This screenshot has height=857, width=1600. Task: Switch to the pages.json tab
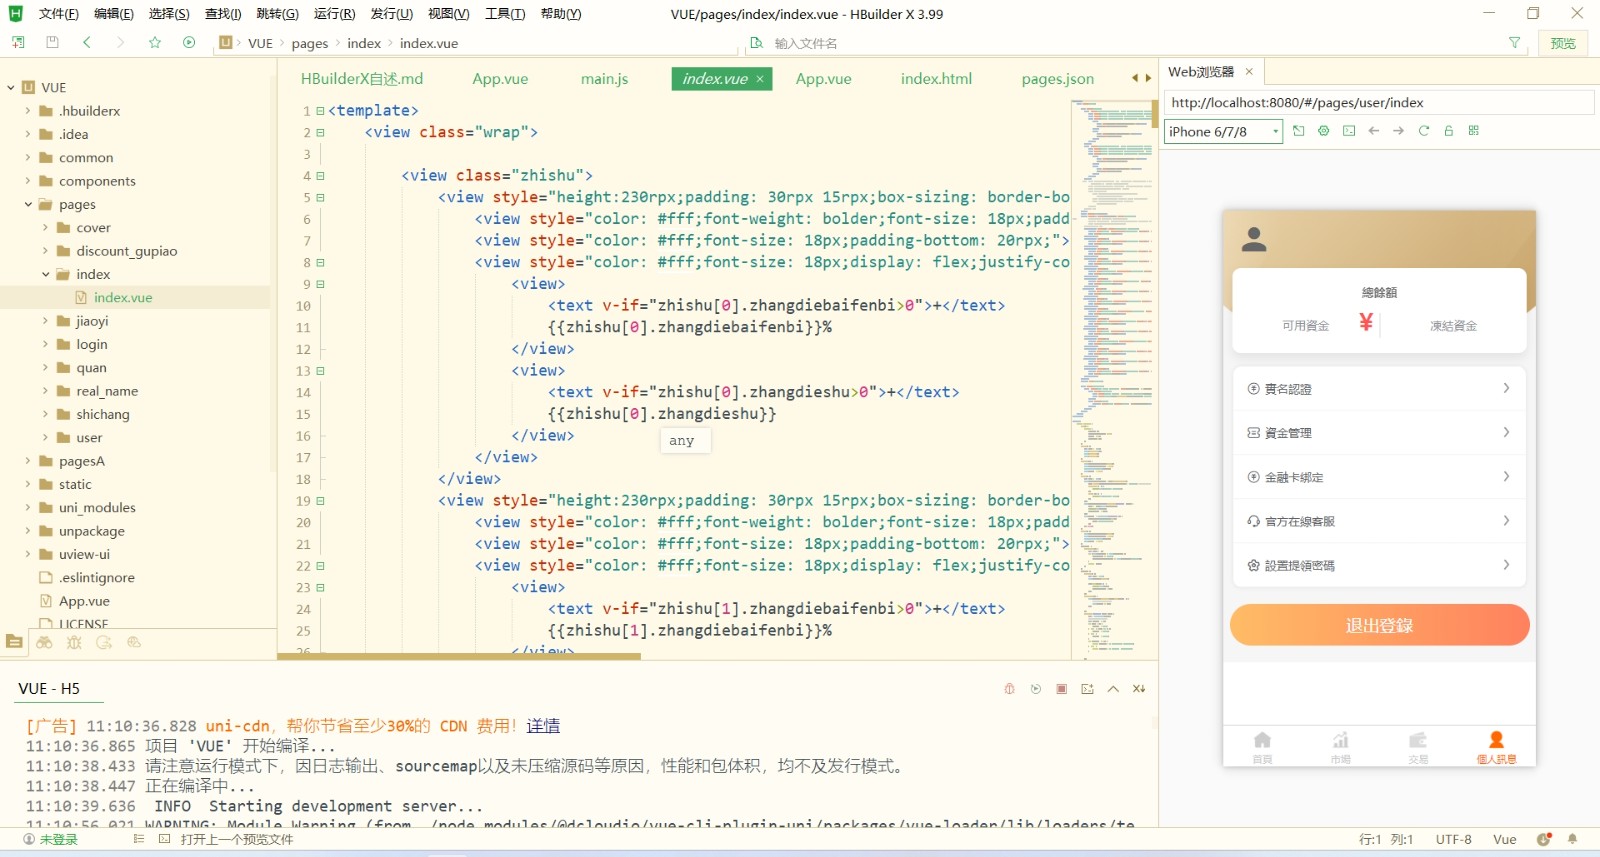1057,79
